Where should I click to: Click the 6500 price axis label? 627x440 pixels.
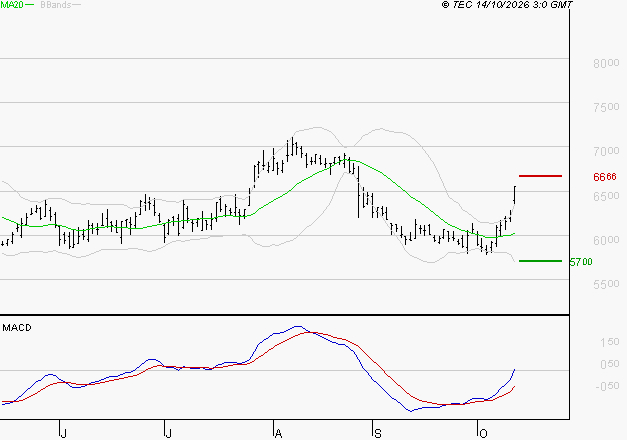pos(606,196)
